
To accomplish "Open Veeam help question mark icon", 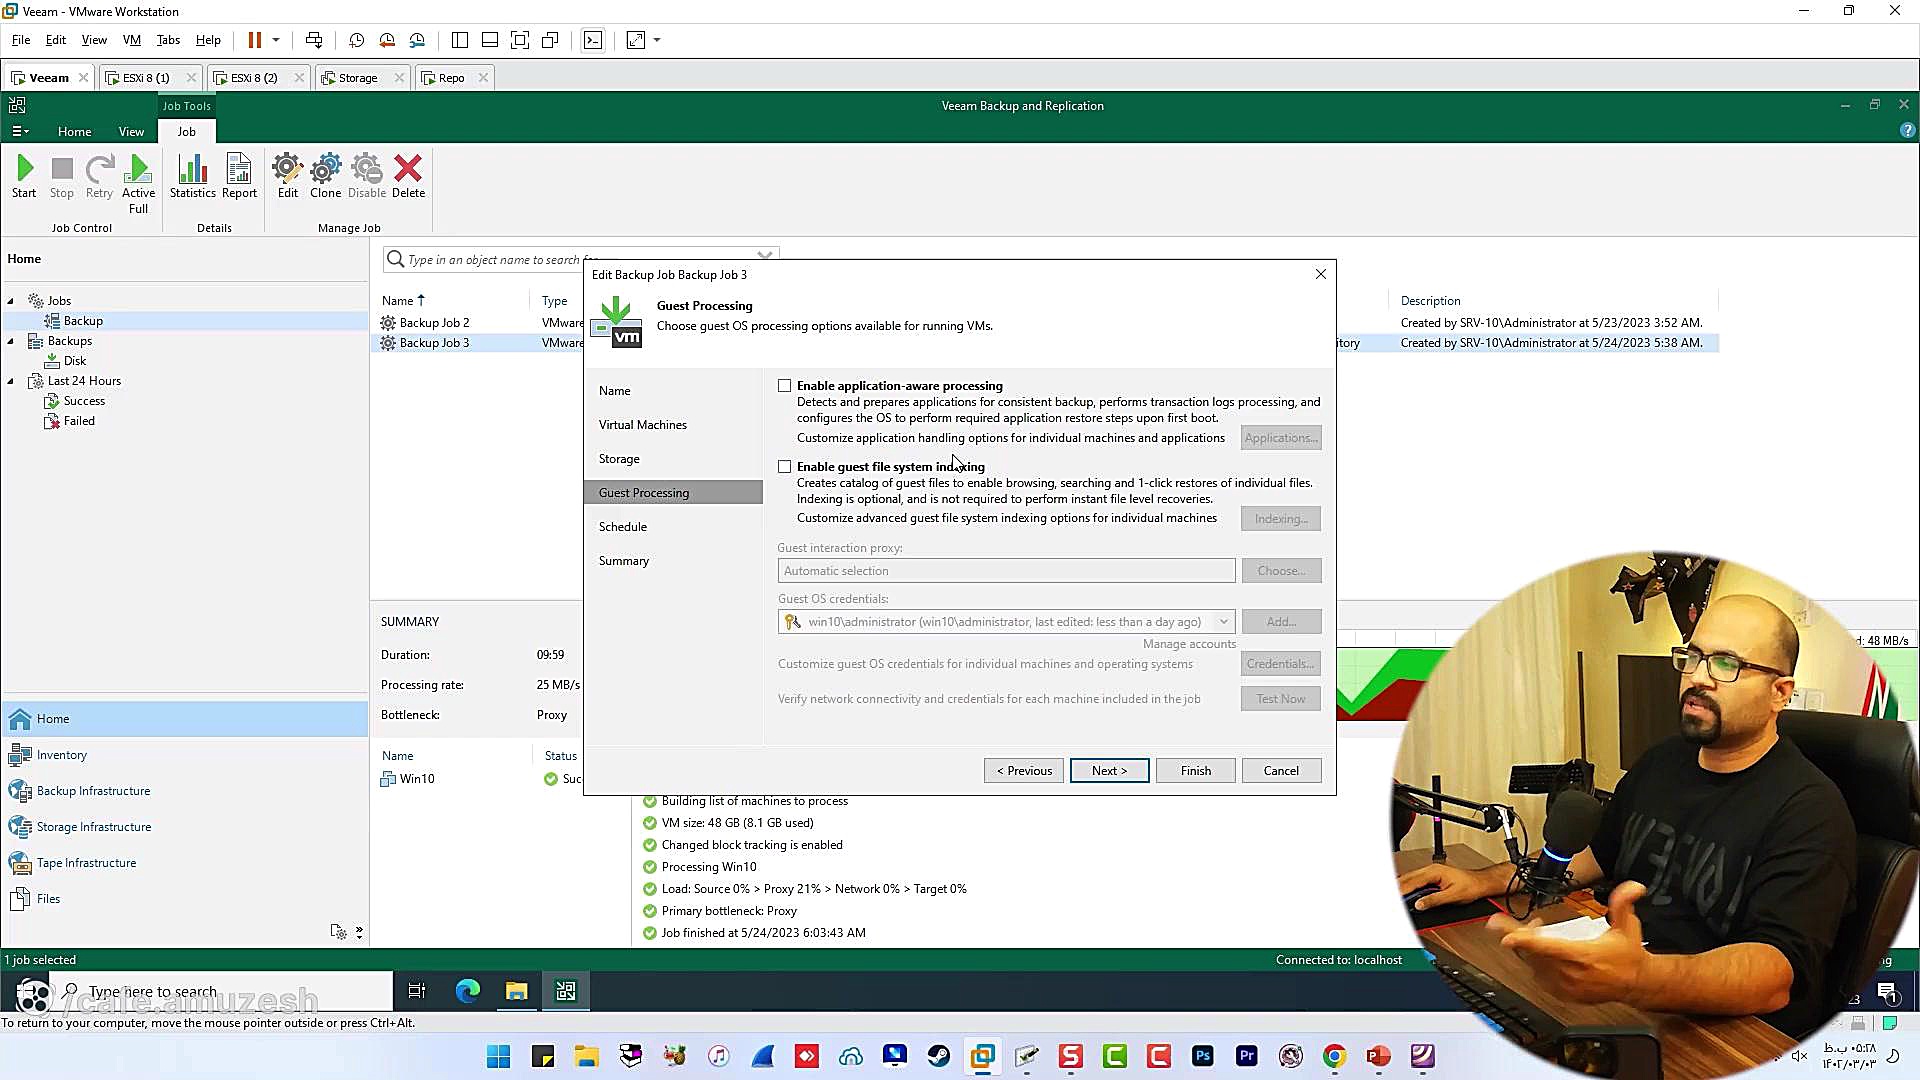I will (x=1907, y=131).
